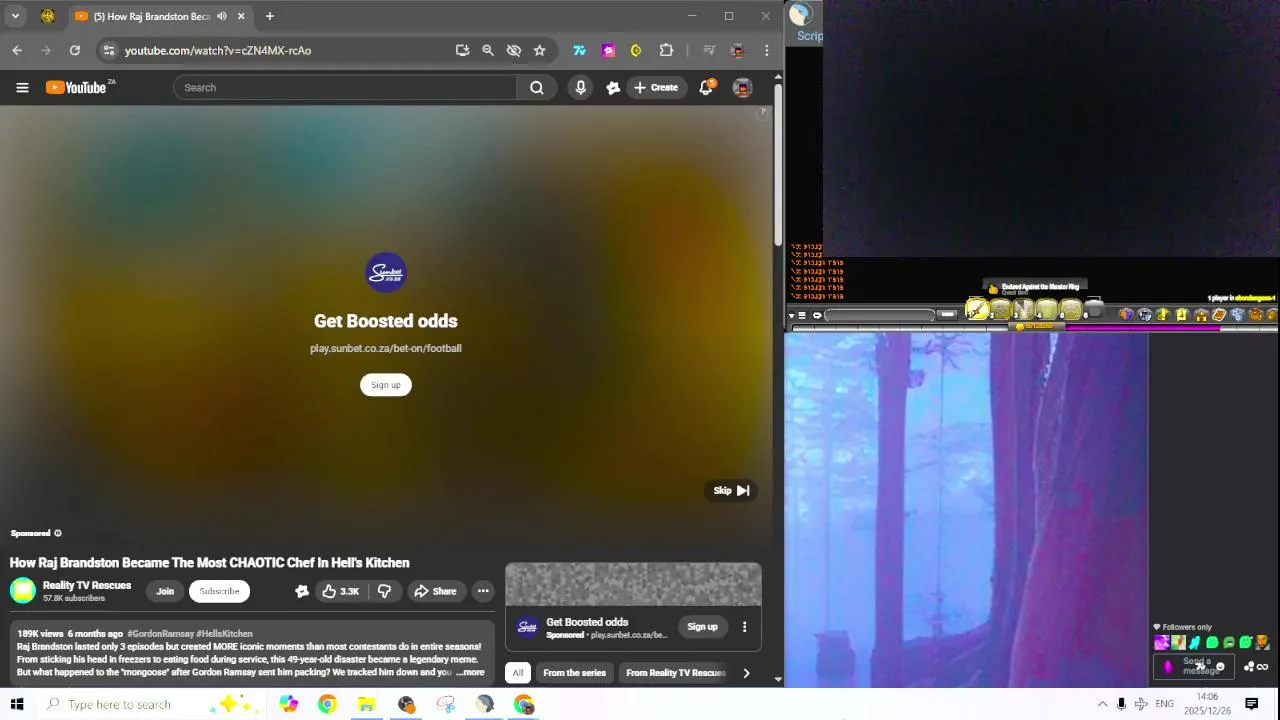The width and height of the screenshot is (1280, 720).
Task: Open a new Chrome tab
Action: pyautogui.click(x=270, y=17)
